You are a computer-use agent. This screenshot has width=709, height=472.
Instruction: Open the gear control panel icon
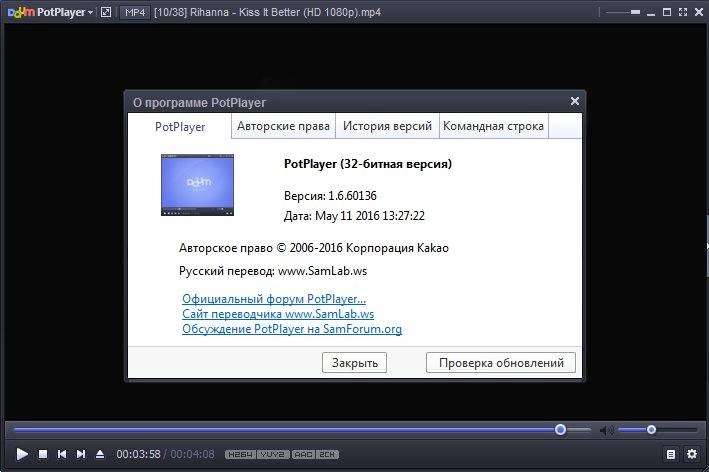pos(692,453)
